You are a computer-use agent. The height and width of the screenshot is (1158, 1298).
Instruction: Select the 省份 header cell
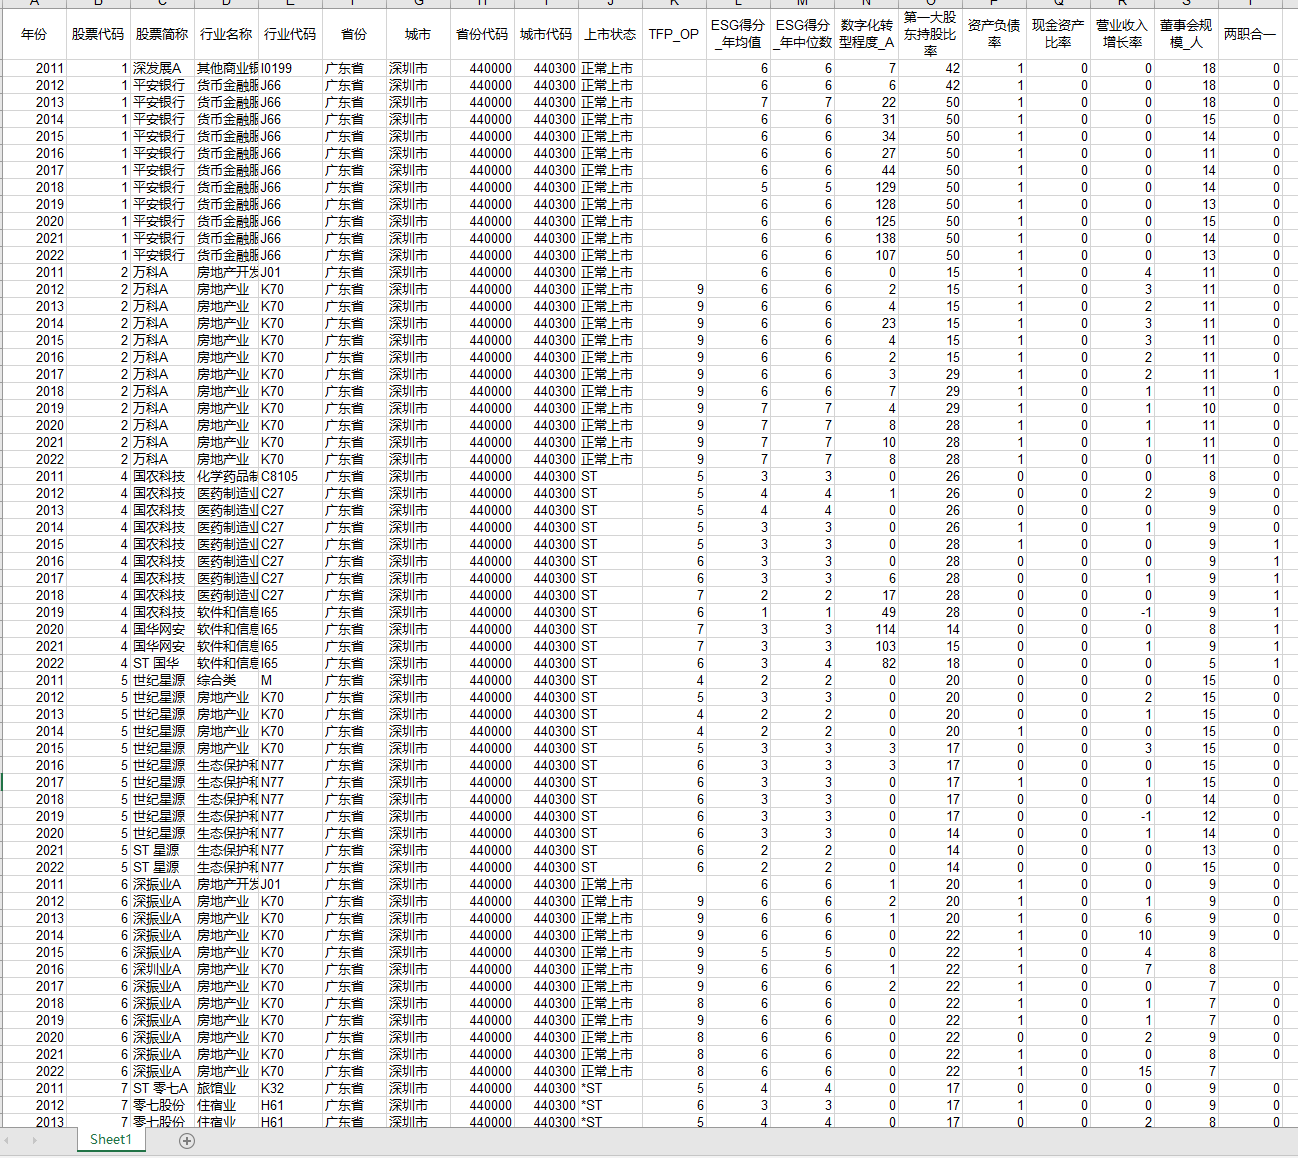click(354, 34)
